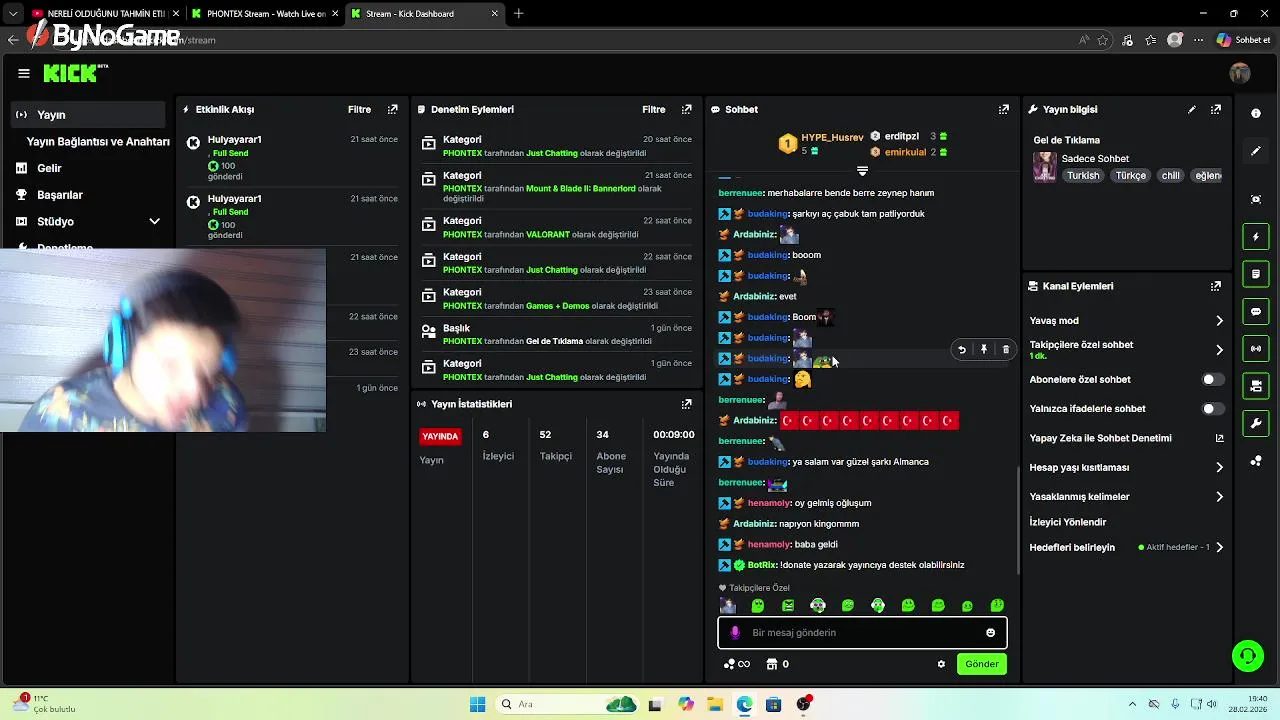Click the chill tag in stream info
The height and width of the screenshot is (720, 1280).
[x=1170, y=176]
